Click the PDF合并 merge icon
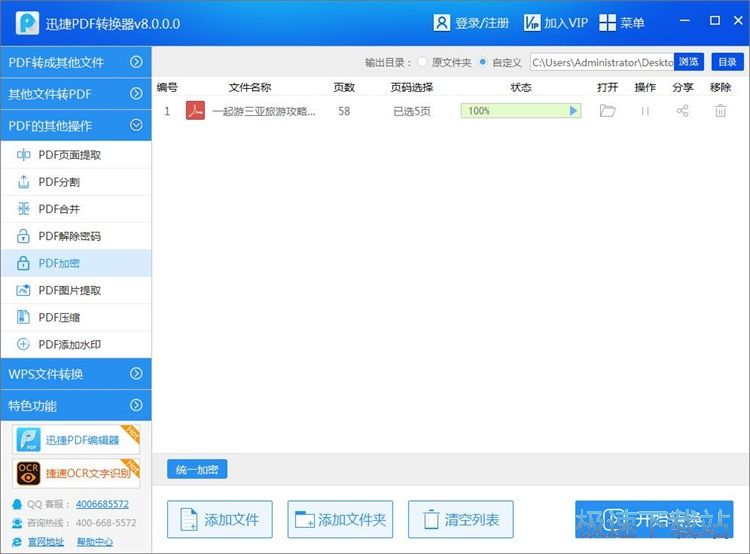The width and height of the screenshot is (750, 554). 23,209
